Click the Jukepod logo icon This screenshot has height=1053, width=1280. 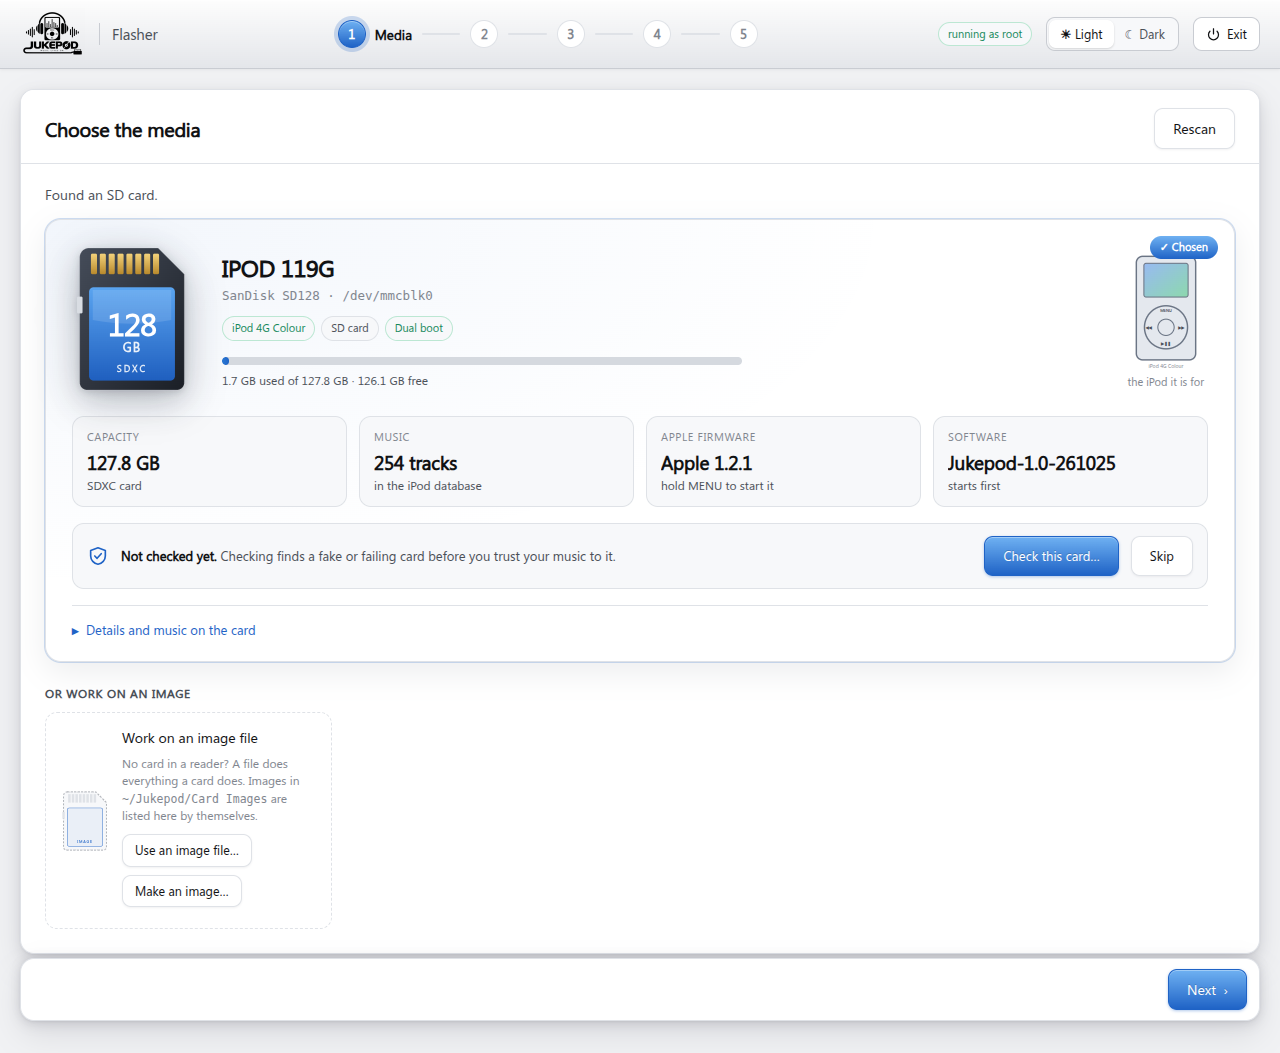pyautogui.click(x=52, y=33)
